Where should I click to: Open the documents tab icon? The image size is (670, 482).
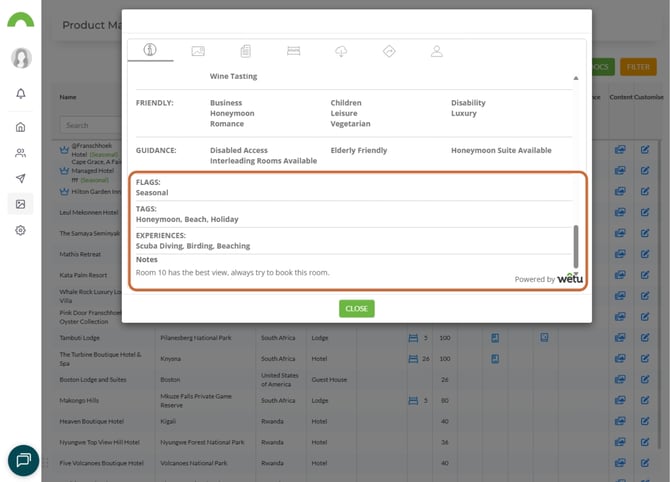point(246,50)
